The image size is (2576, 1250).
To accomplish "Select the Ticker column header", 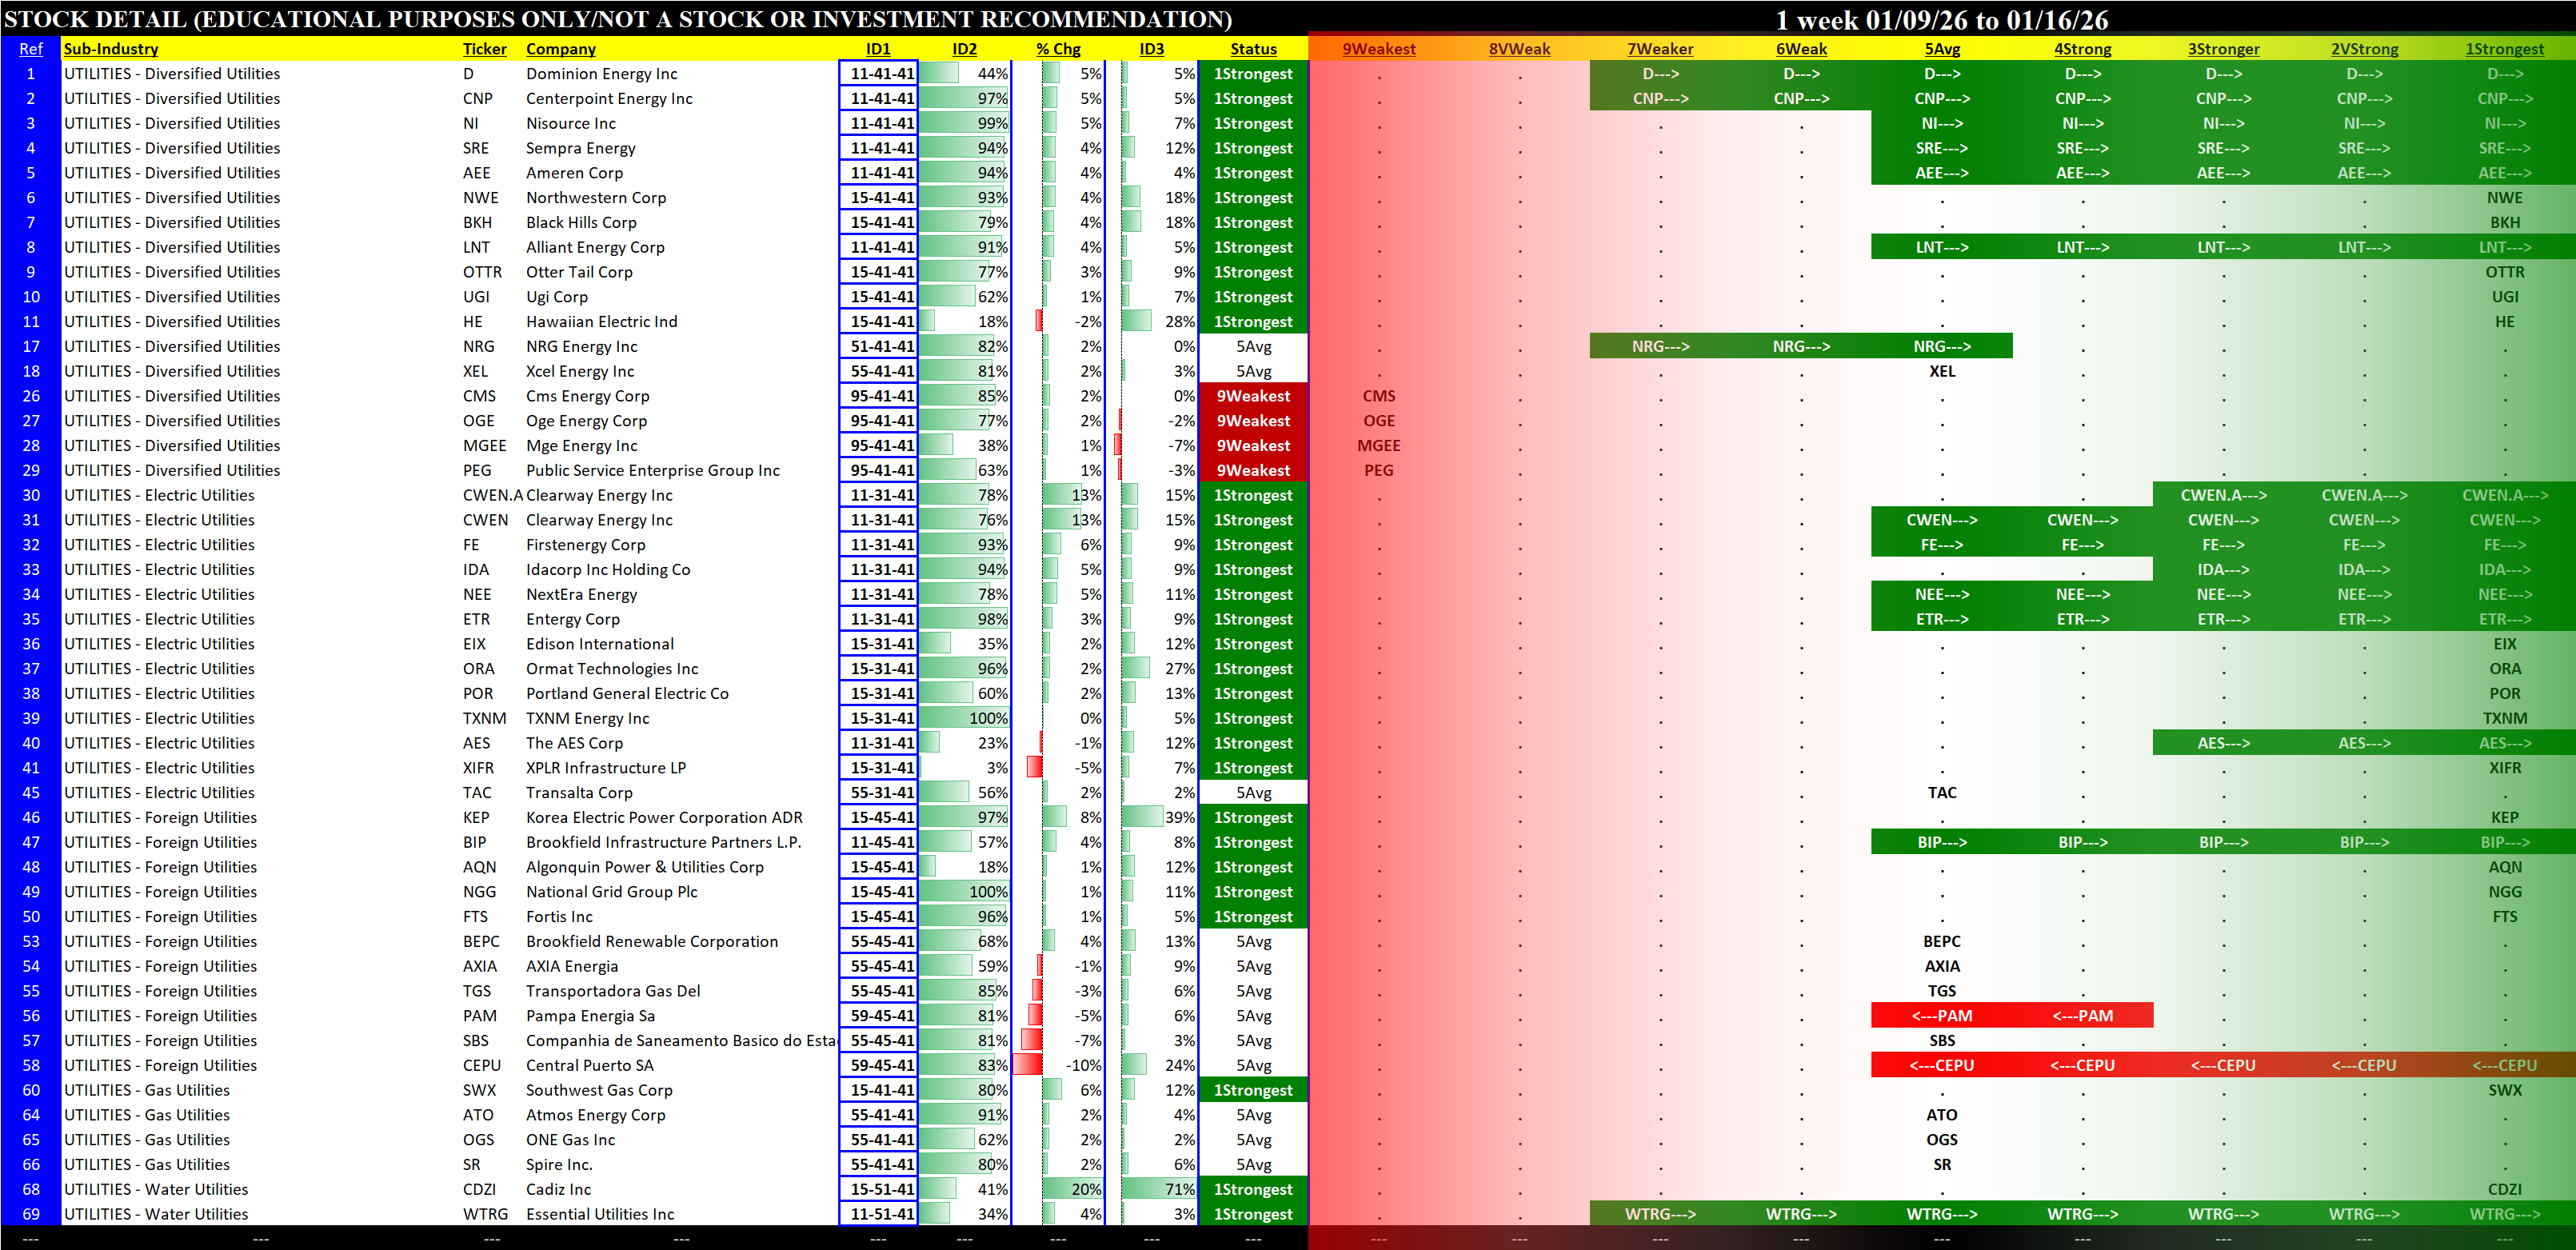I will (x=484, y=49).
